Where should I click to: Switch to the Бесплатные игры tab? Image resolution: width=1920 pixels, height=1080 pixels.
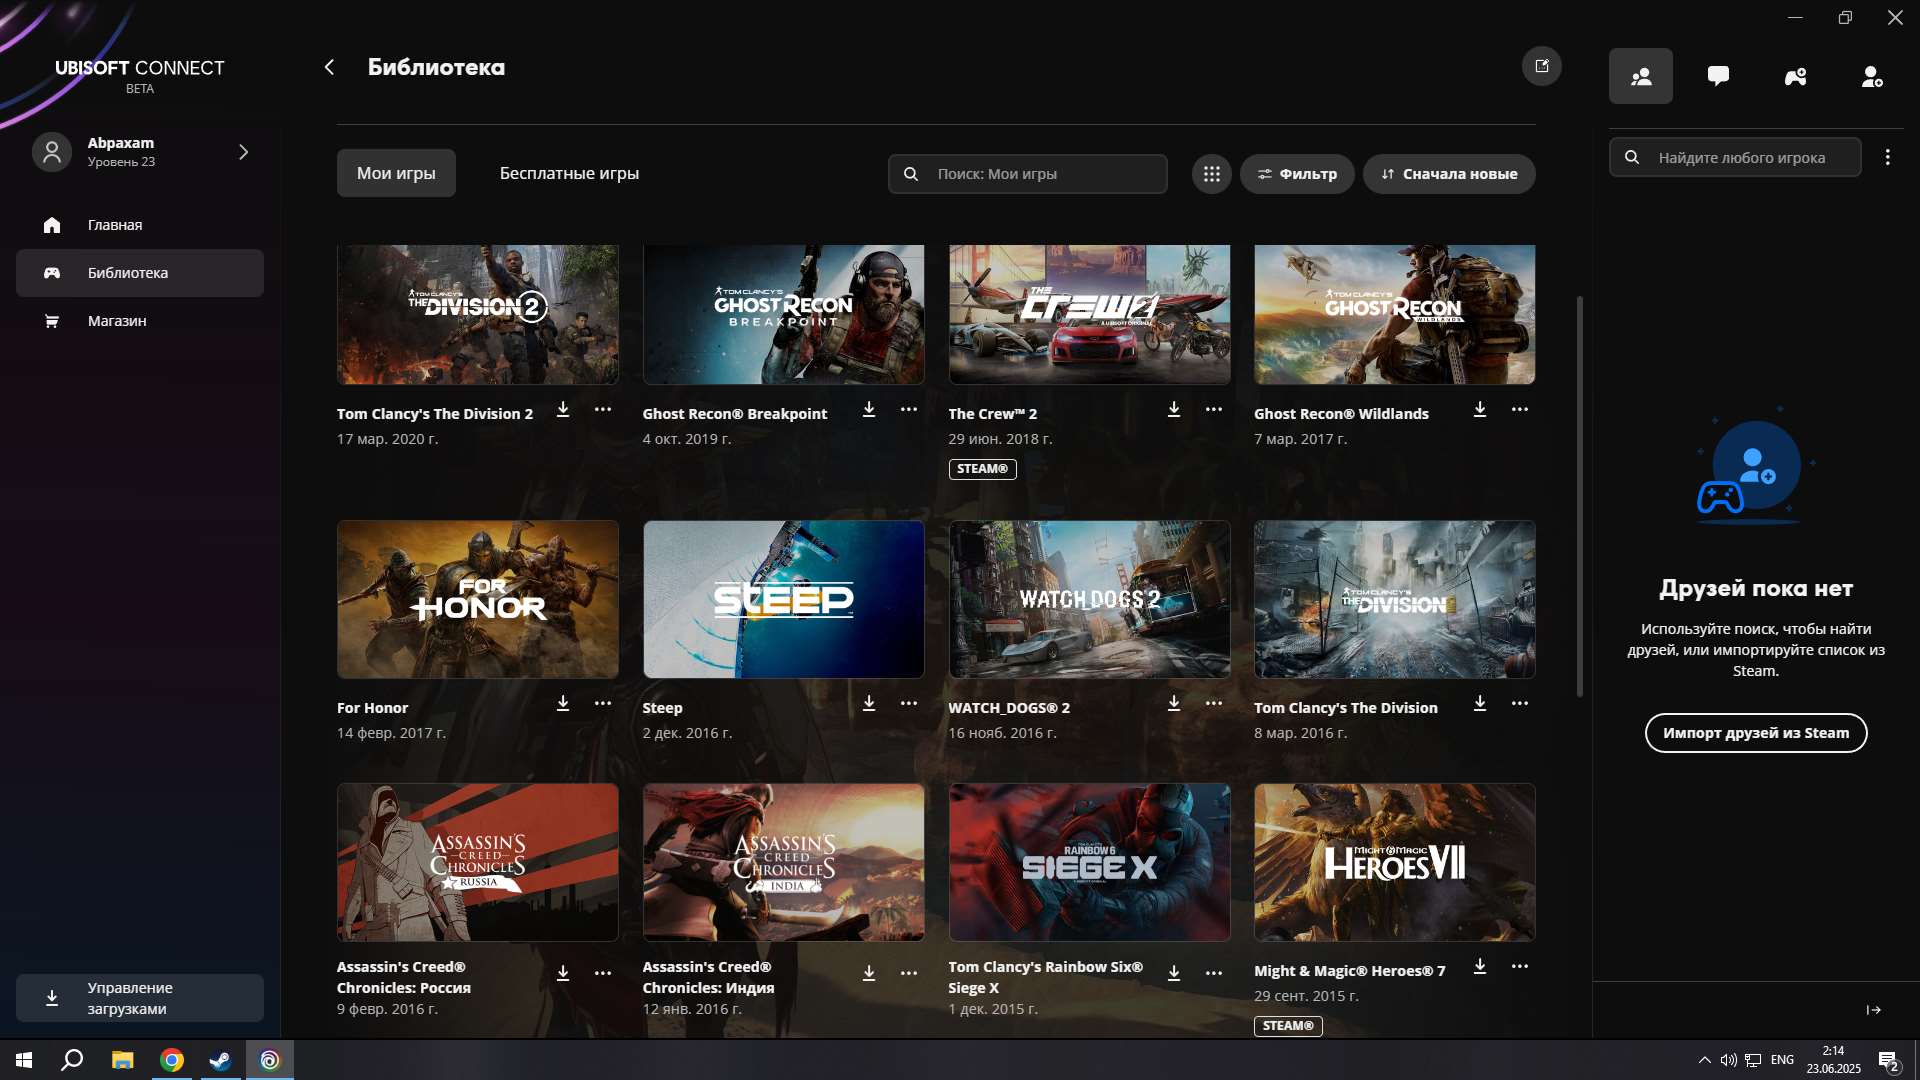tap(568, 172)
